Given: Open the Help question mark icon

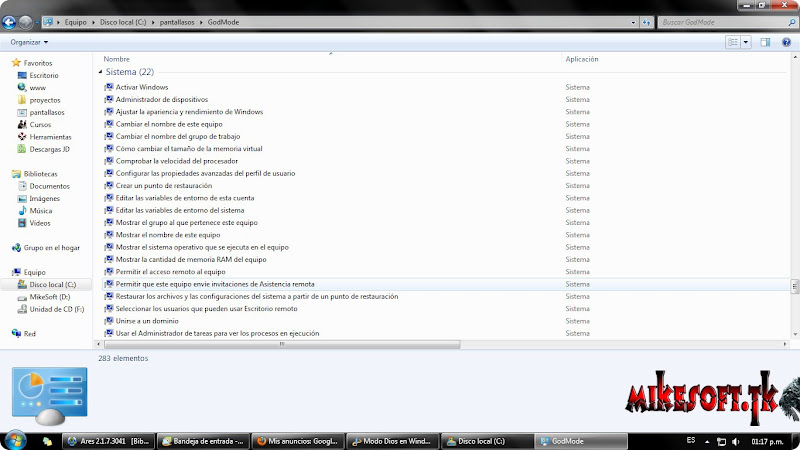Looking at the screenshot, I should point(786,42).
